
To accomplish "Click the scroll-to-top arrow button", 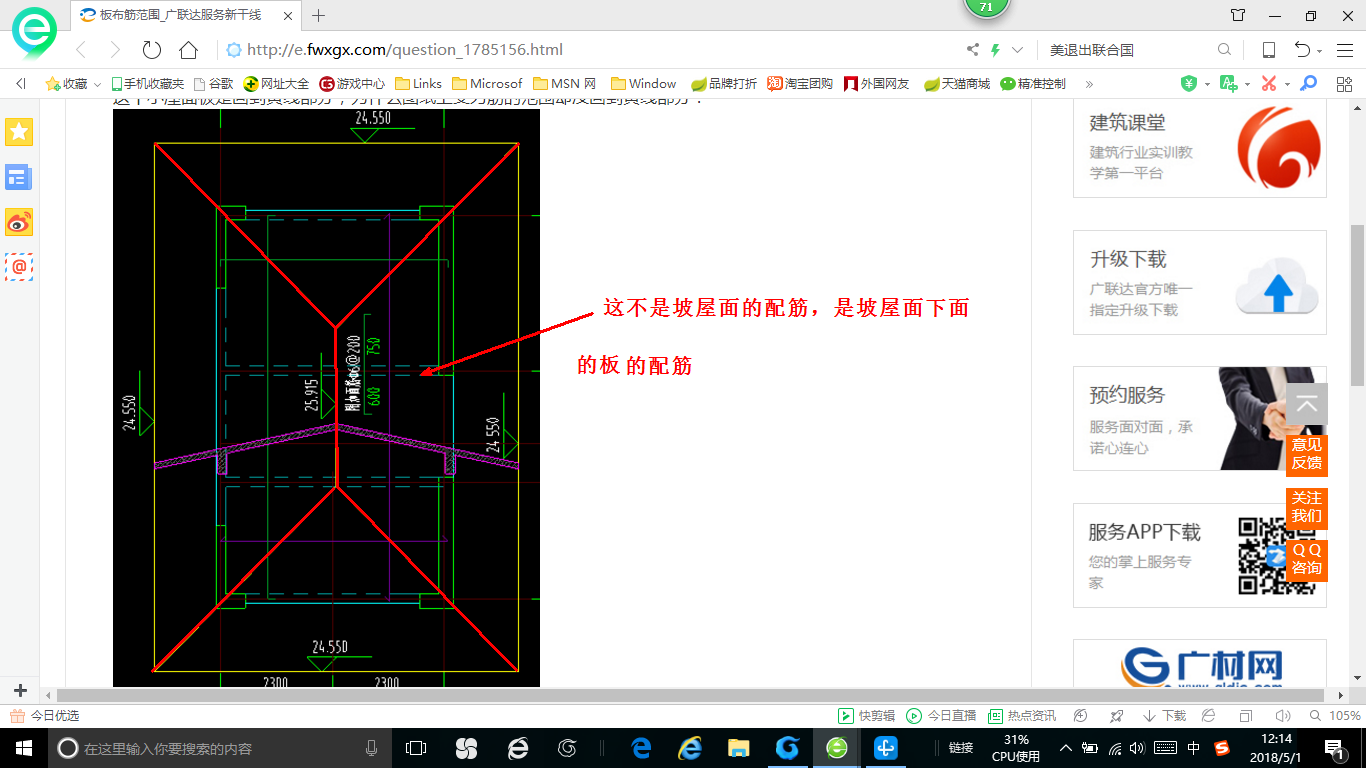I will point(1307,405).
